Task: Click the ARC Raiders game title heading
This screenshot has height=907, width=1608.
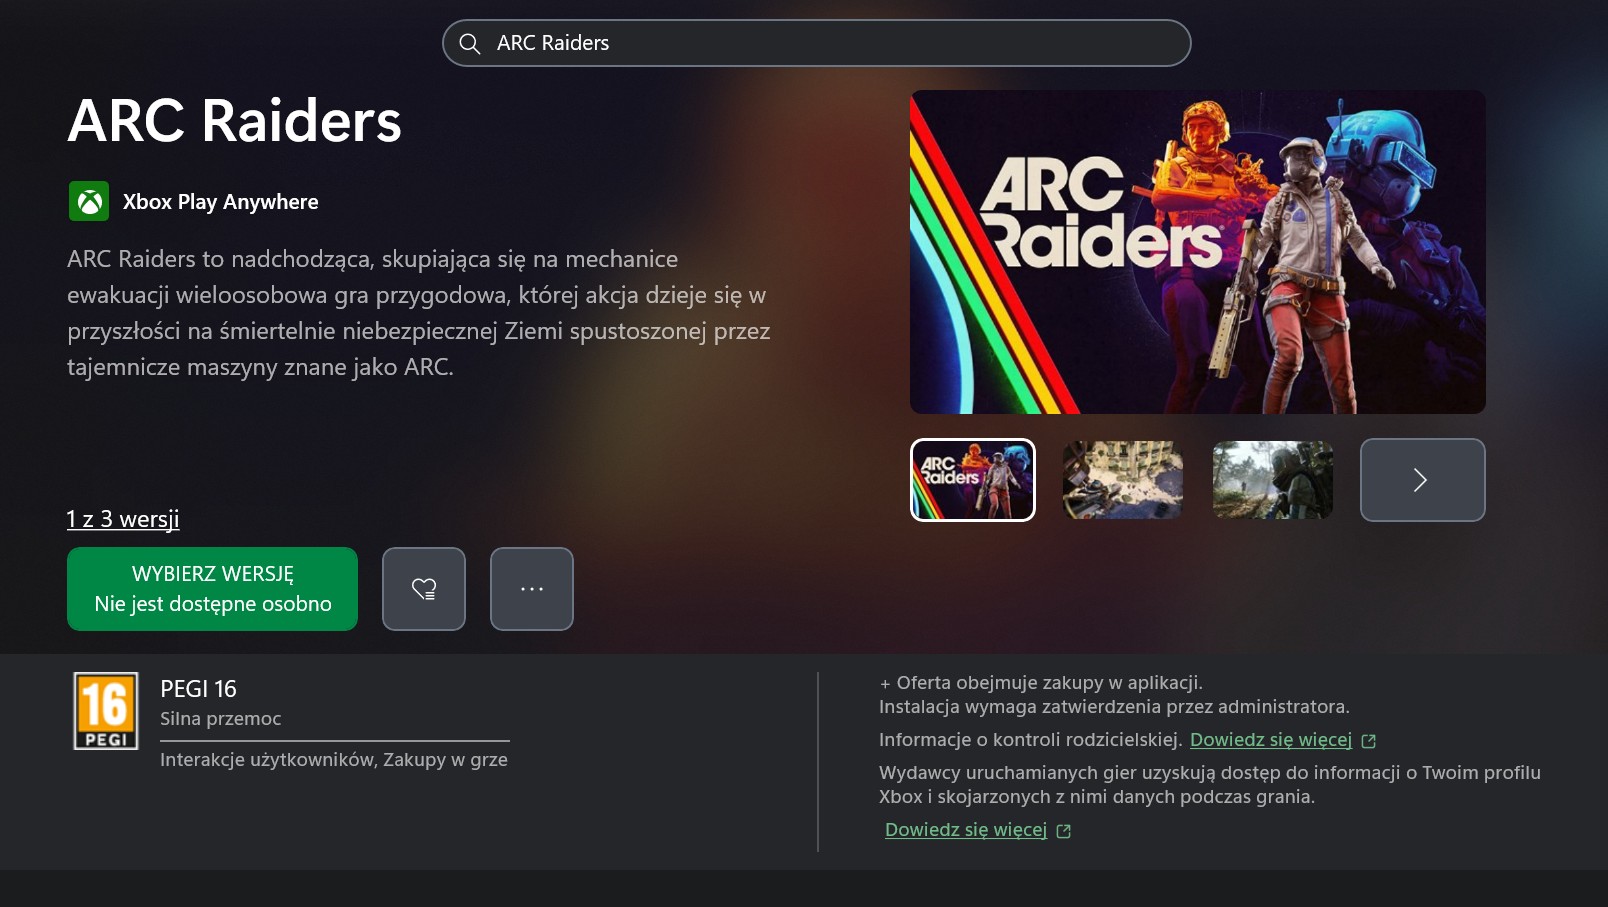Action: (x=234, y=121)
